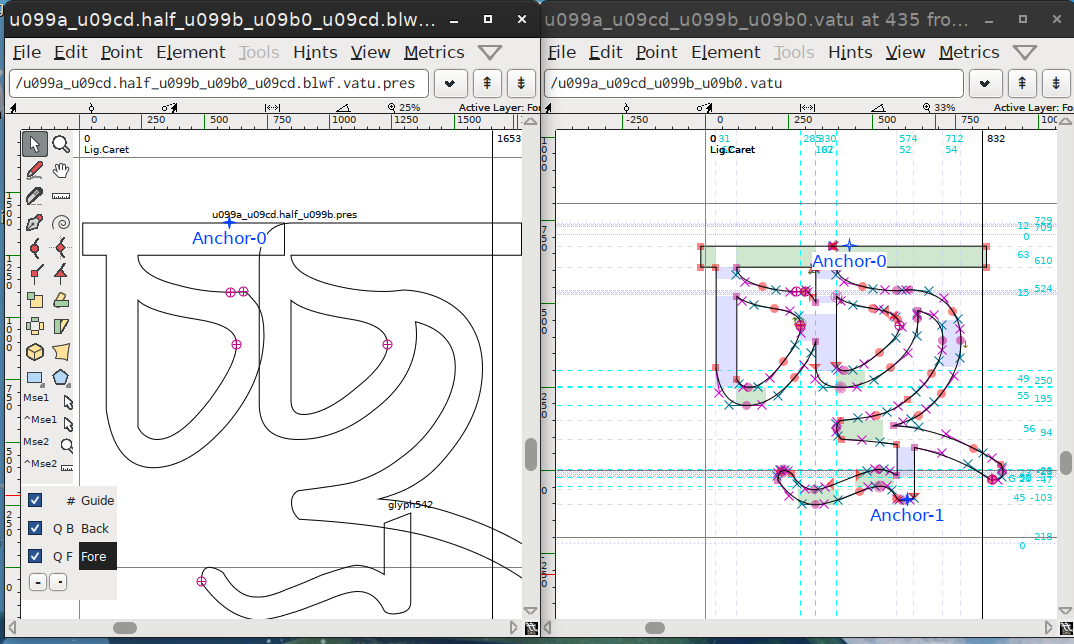Select the Magnify zoom tool

(61, 144)
